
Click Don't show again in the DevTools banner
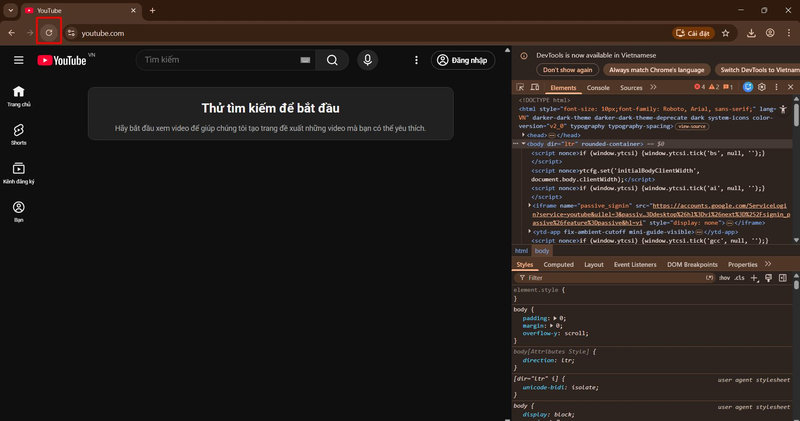(567, 70)
